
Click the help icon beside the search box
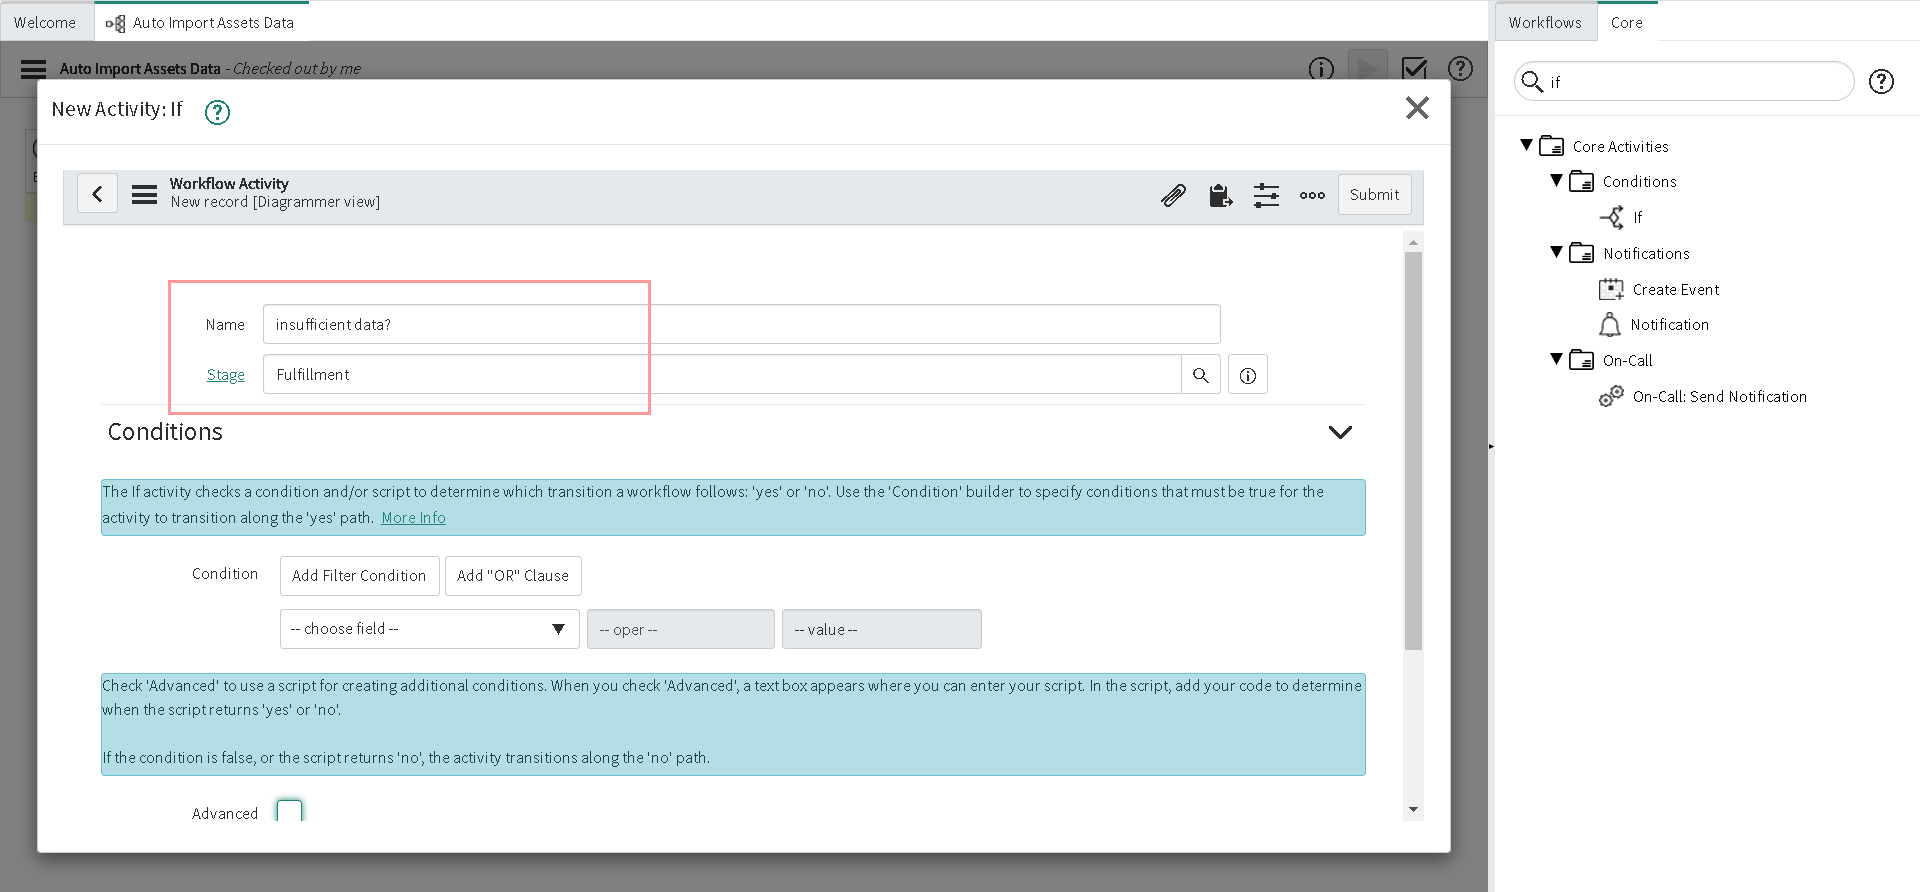coord(1881,81)
